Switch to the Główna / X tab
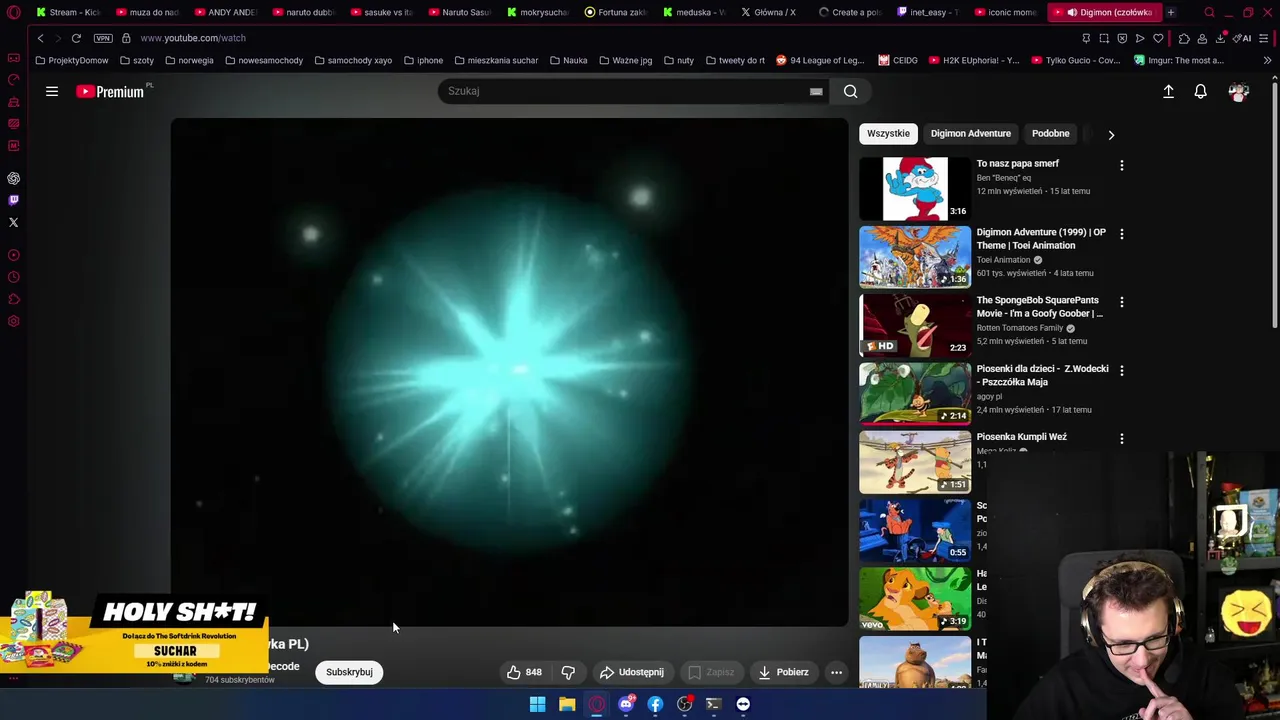Screen dimensions: 1280x720 [769, 12]
